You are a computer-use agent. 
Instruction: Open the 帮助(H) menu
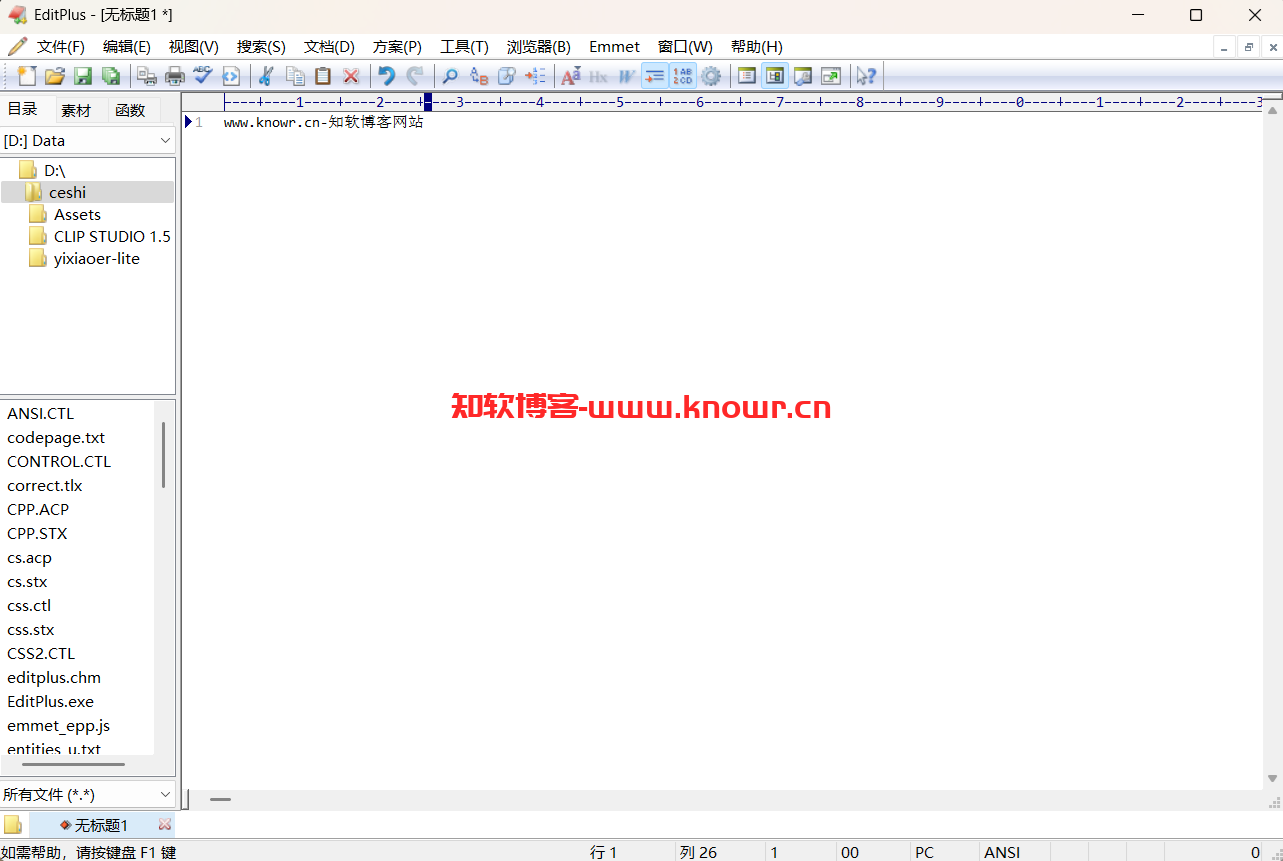tap(757, 47)
